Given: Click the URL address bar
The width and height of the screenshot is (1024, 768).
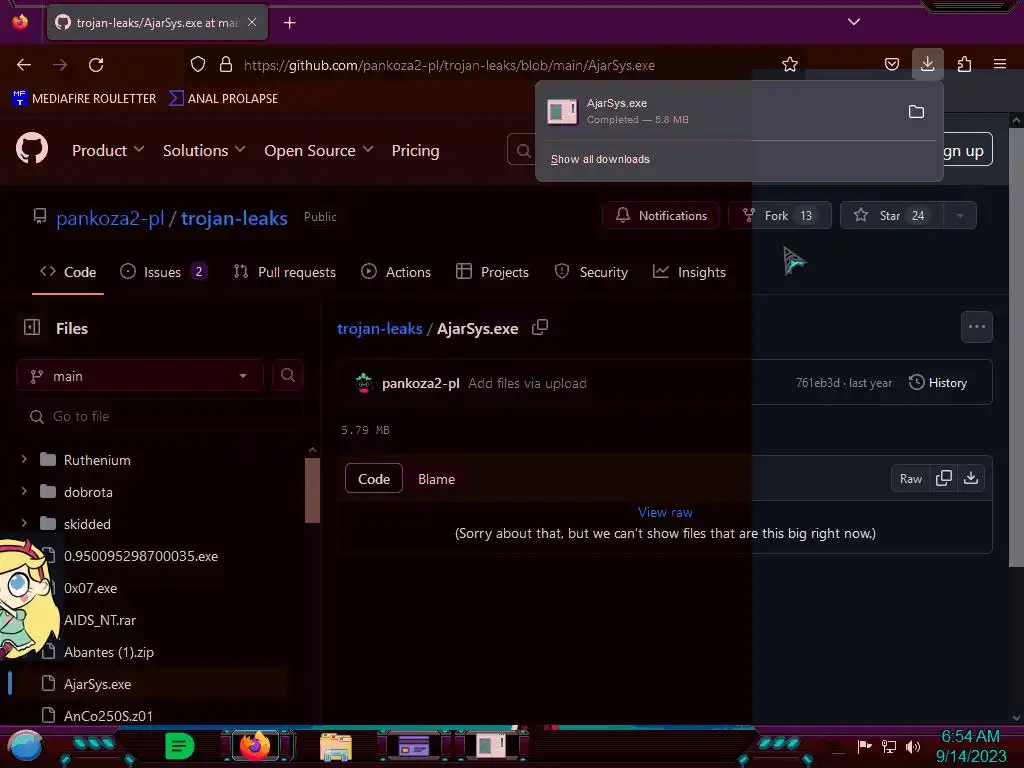Looking at the screenshot, I should [x=449, y=65].
